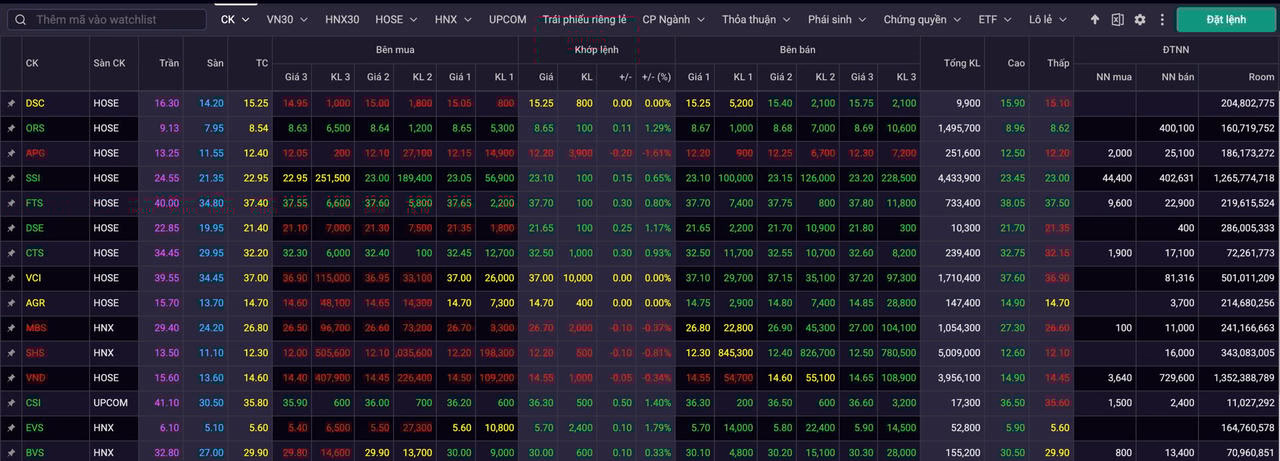Open the VCI stock symbol link

pos(34,278)
